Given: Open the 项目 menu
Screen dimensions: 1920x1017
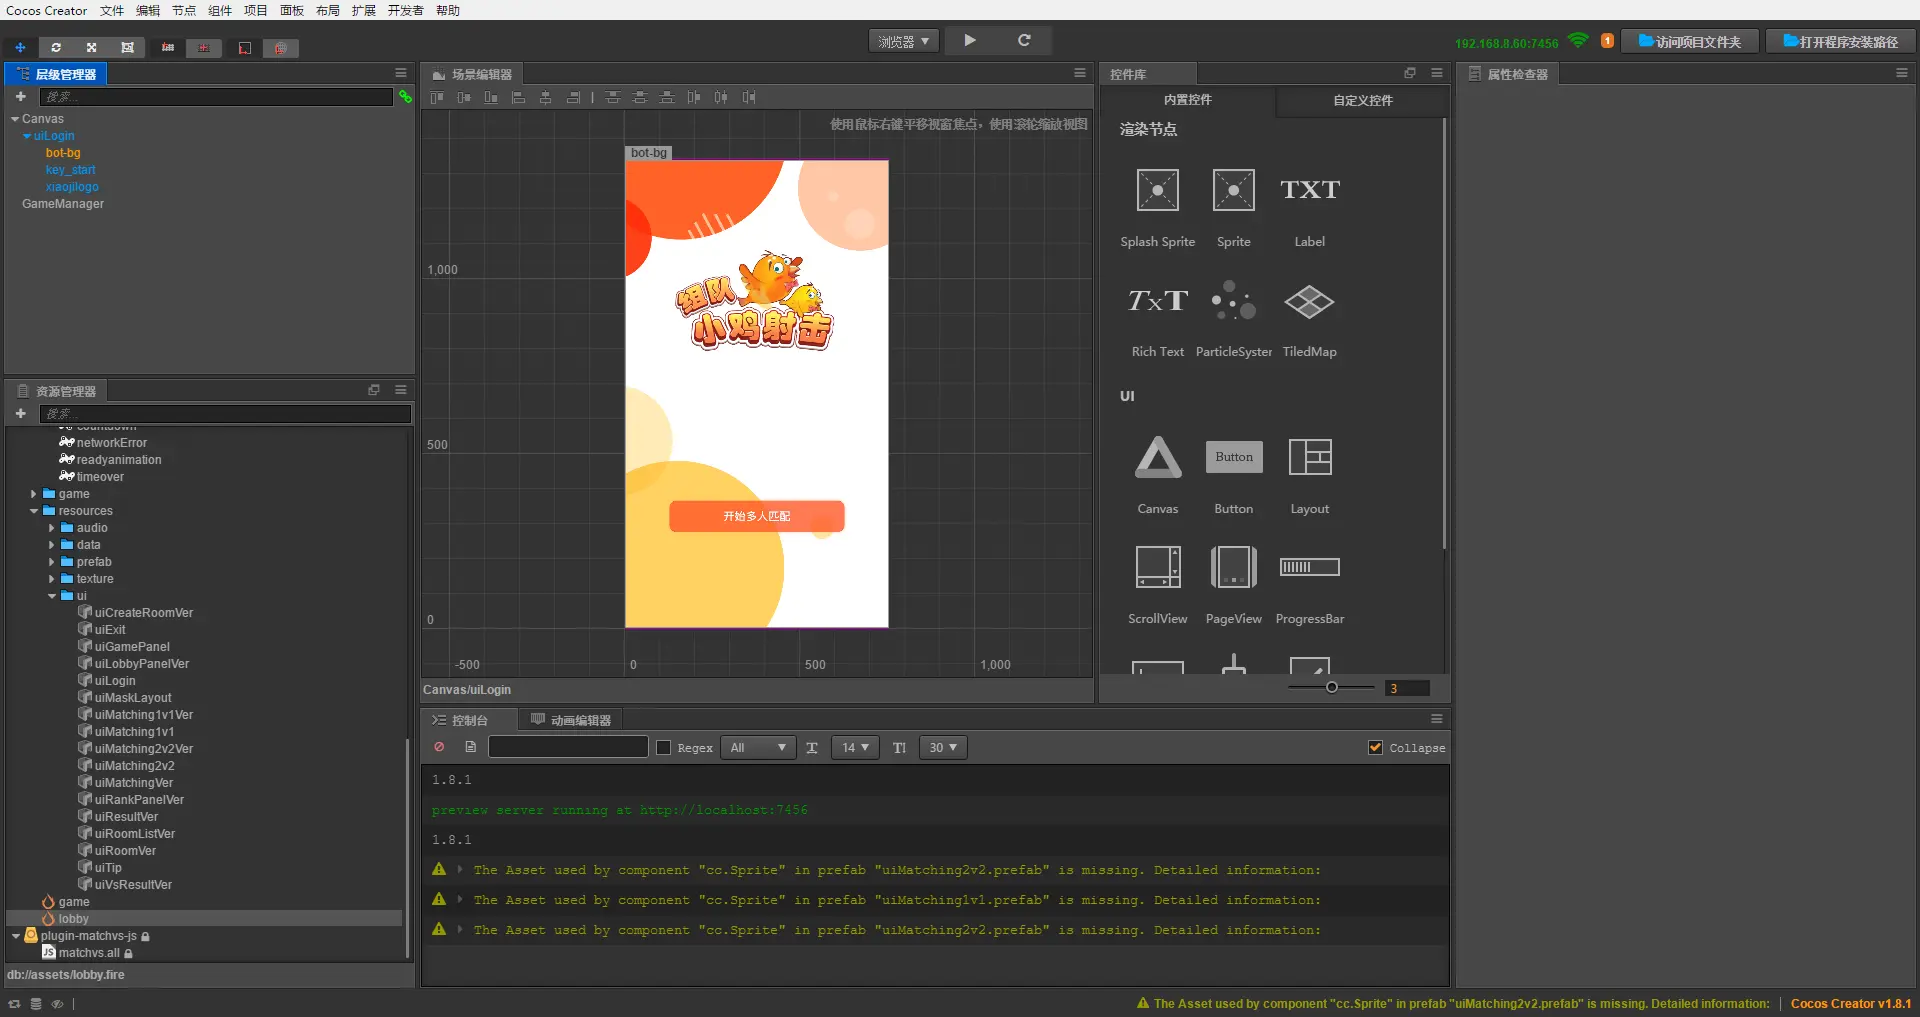Looking at the screenshot, I should tap(256, 11).
